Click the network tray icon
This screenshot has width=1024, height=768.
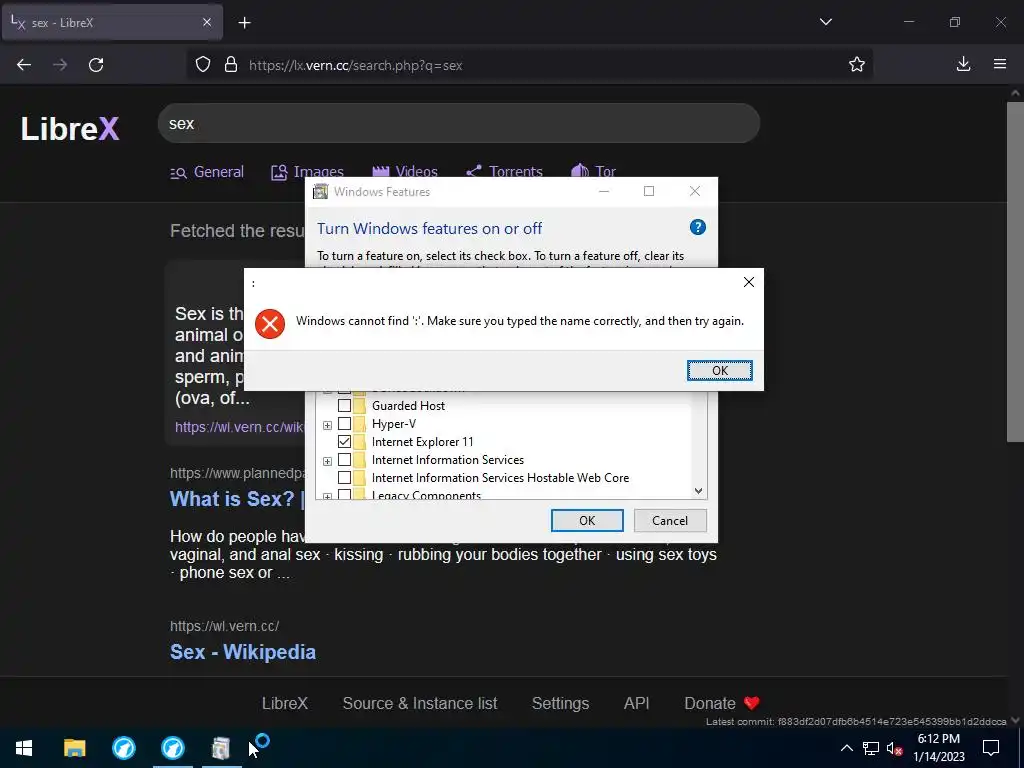click(871, 748)
